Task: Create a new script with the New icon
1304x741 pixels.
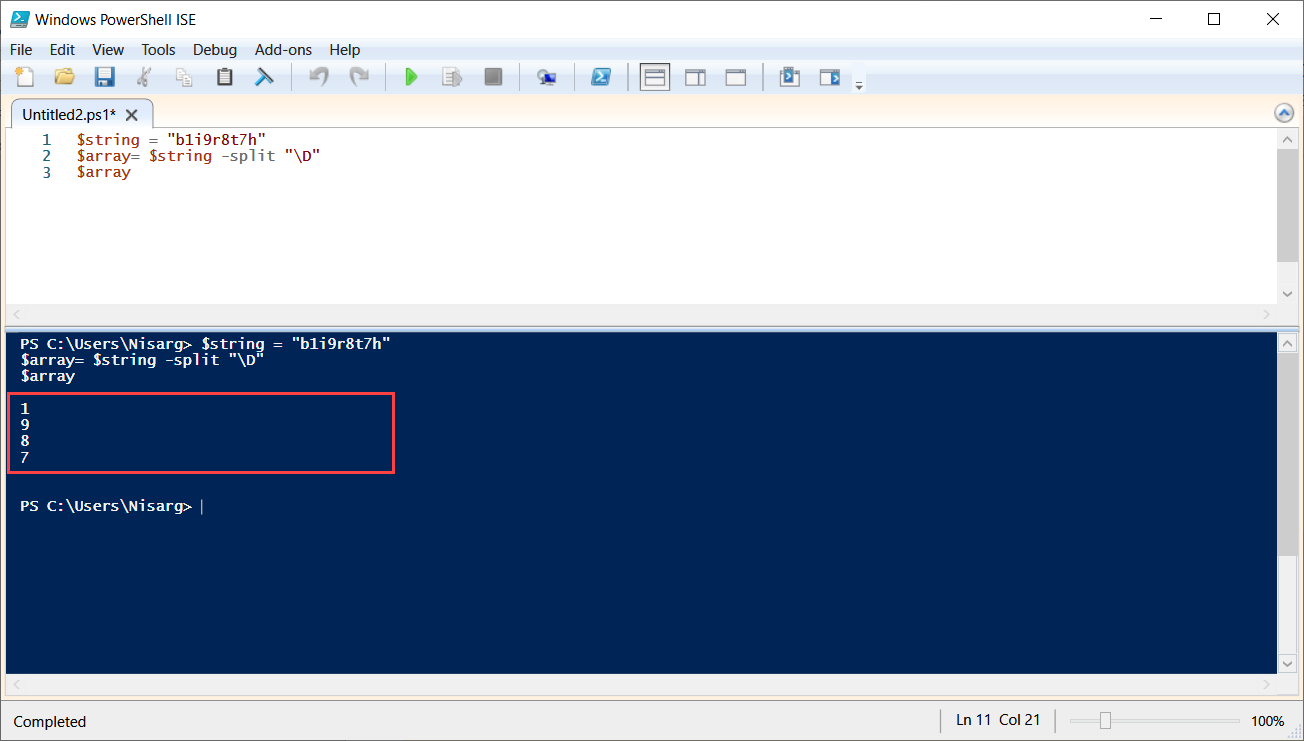Action: point(25,76)
